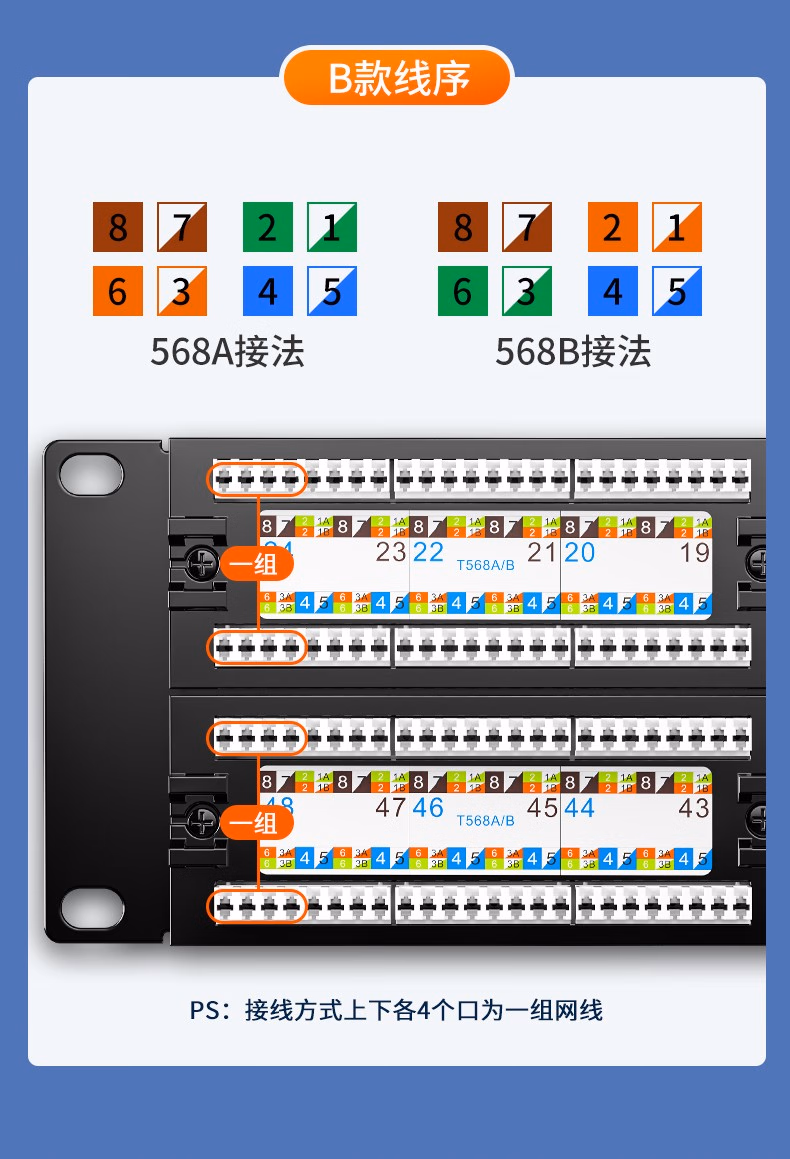Select the orange 6 square in 568A

(x=118, y=291)
